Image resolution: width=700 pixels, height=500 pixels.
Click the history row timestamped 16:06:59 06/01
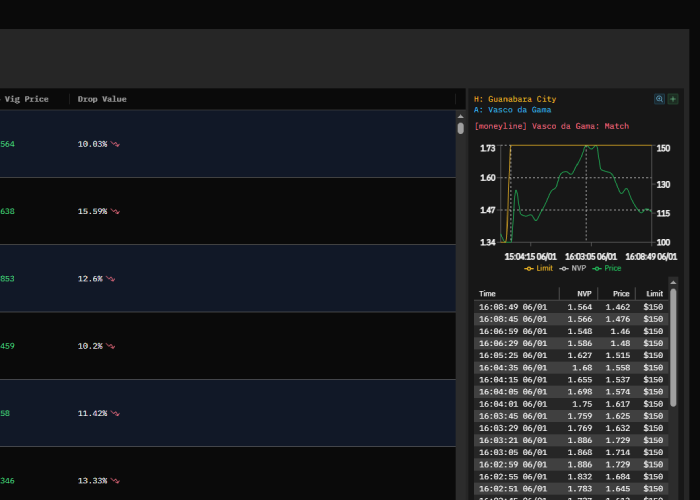click(x=571, y=331)
